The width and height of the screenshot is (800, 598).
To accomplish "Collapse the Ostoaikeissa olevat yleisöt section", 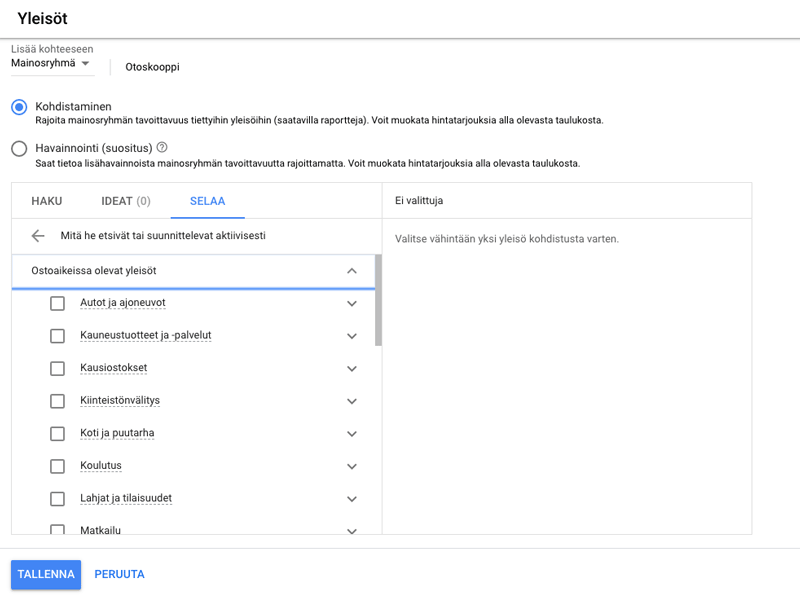I will [x=352, y=270].
